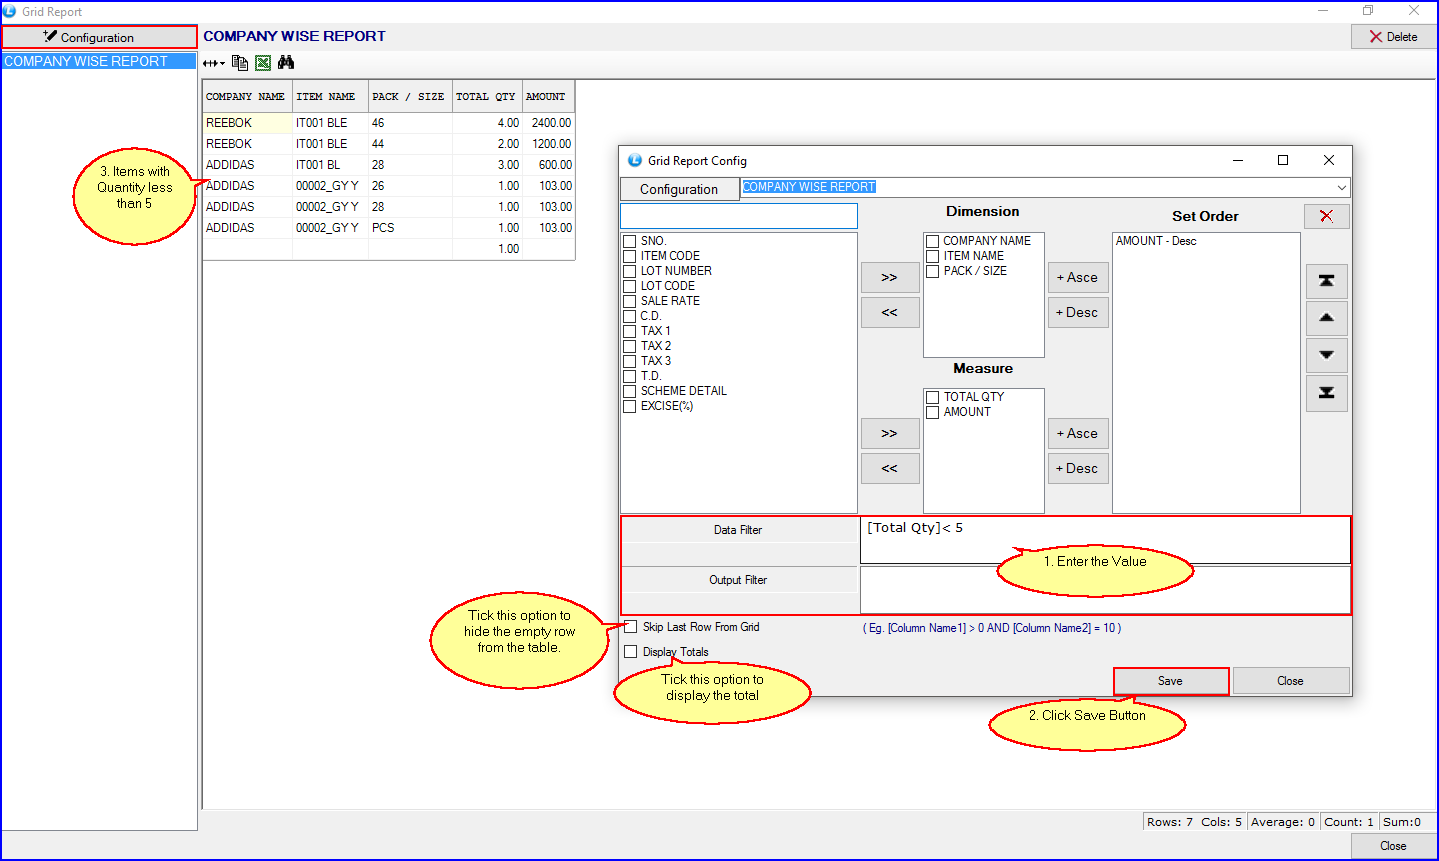Tick the TAX 1 checkbox
This screenshot has width=1439, height=861.
click(630, 331)
